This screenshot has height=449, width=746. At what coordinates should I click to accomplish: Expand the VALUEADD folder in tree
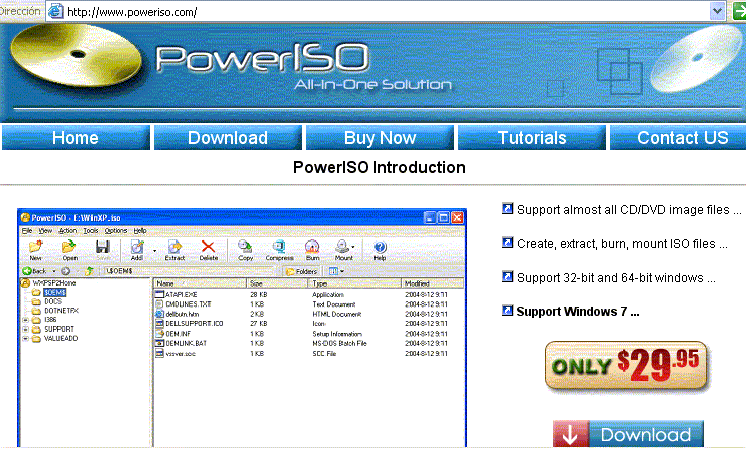point(25,339)
